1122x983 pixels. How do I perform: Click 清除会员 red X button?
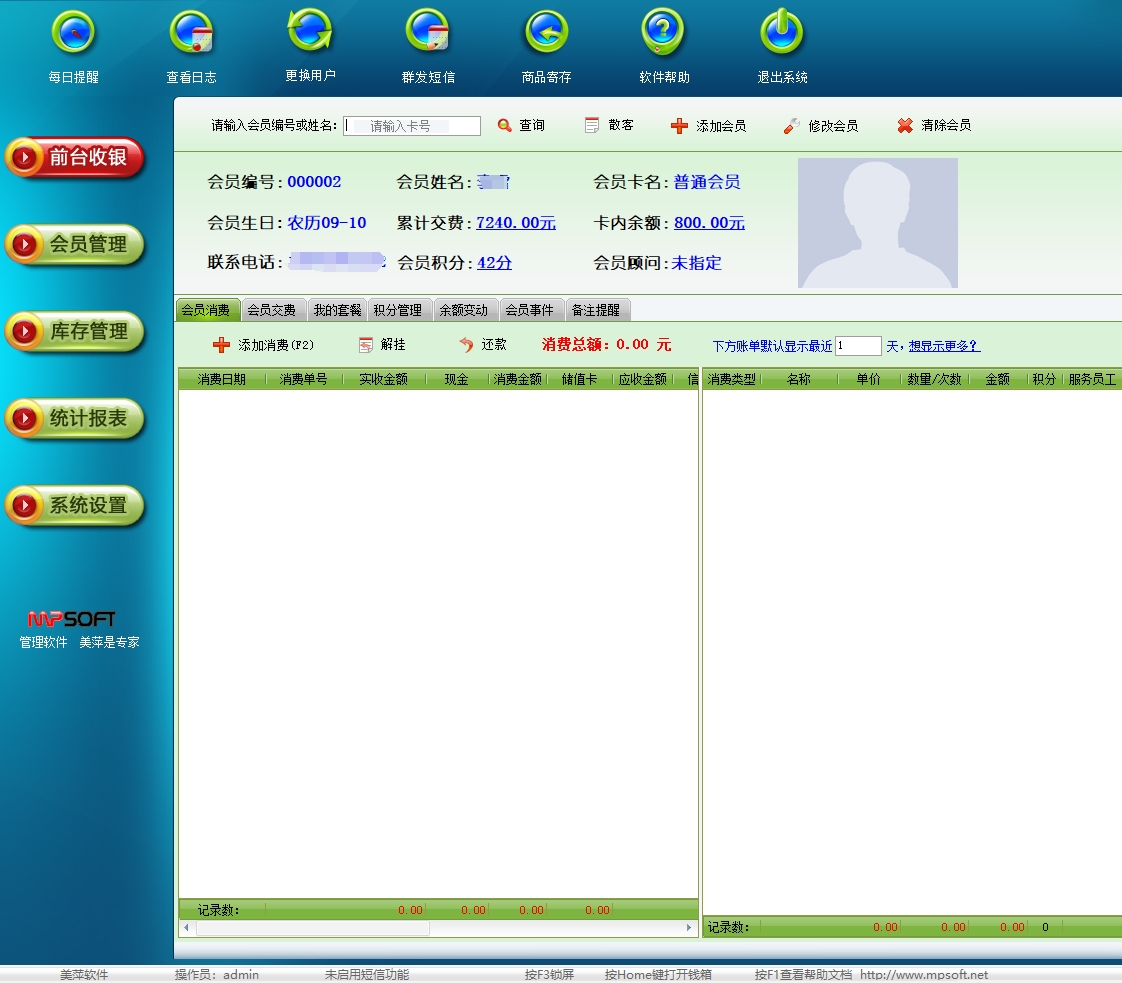click(x=933, y=126)
